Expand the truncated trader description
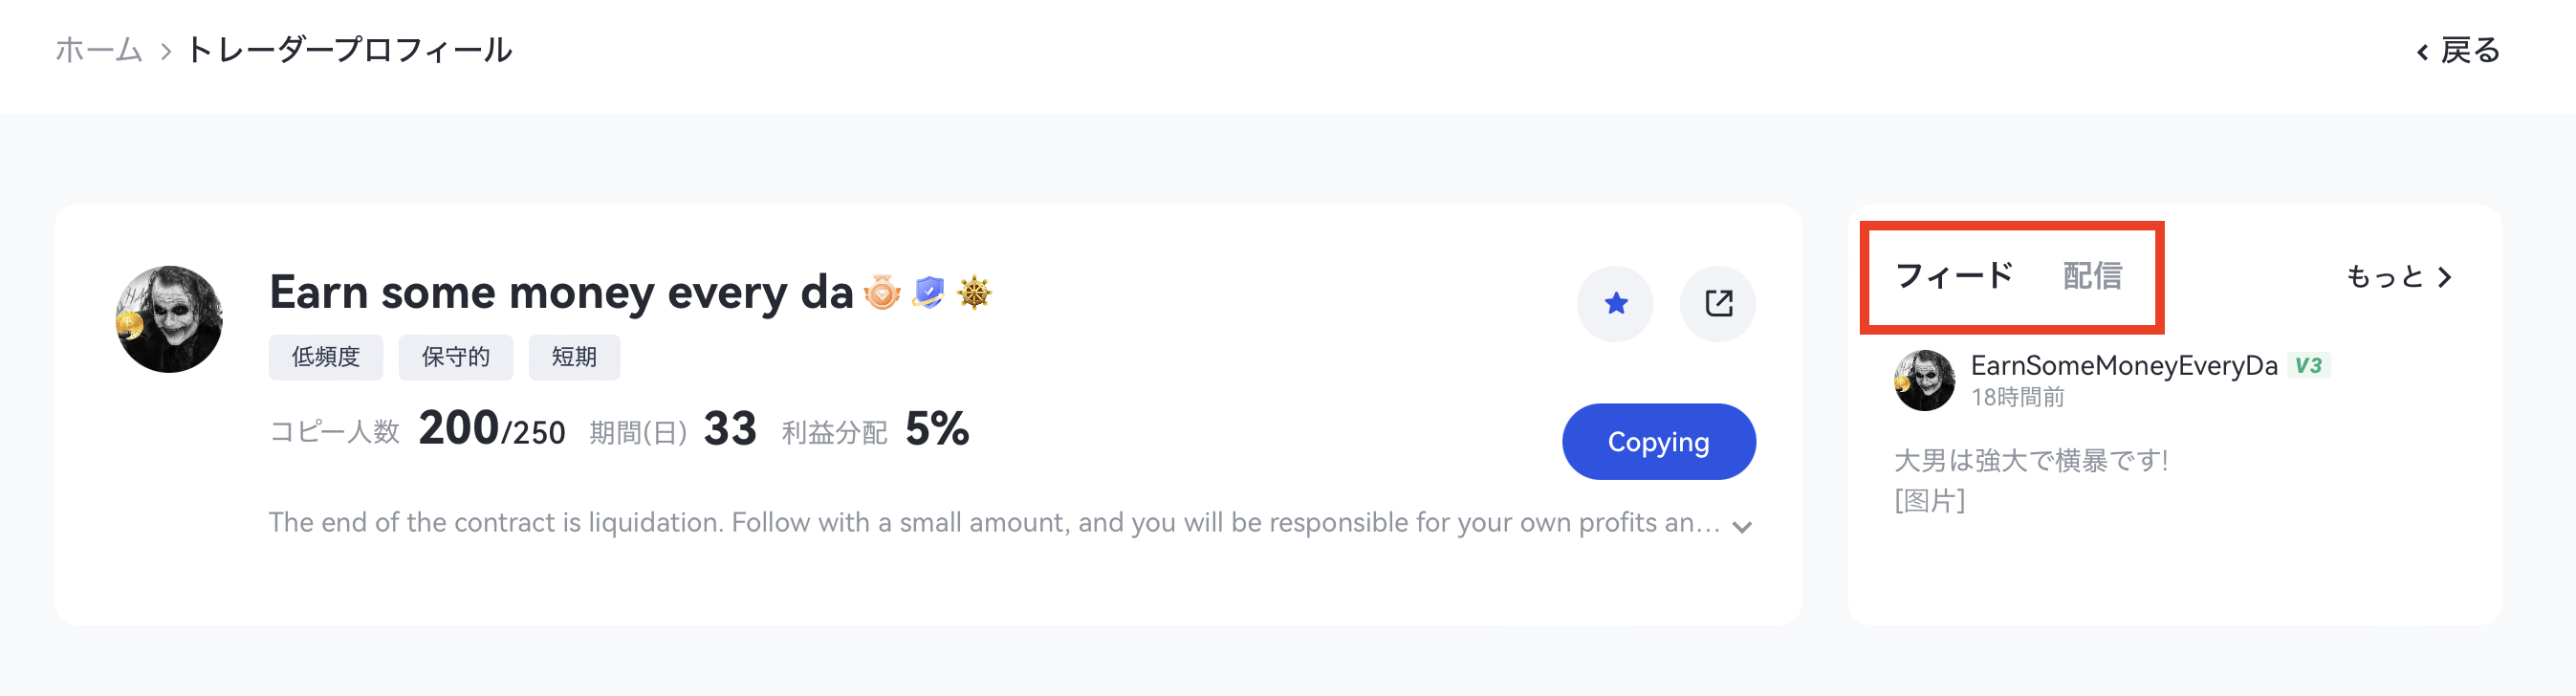 [1742, 527]
